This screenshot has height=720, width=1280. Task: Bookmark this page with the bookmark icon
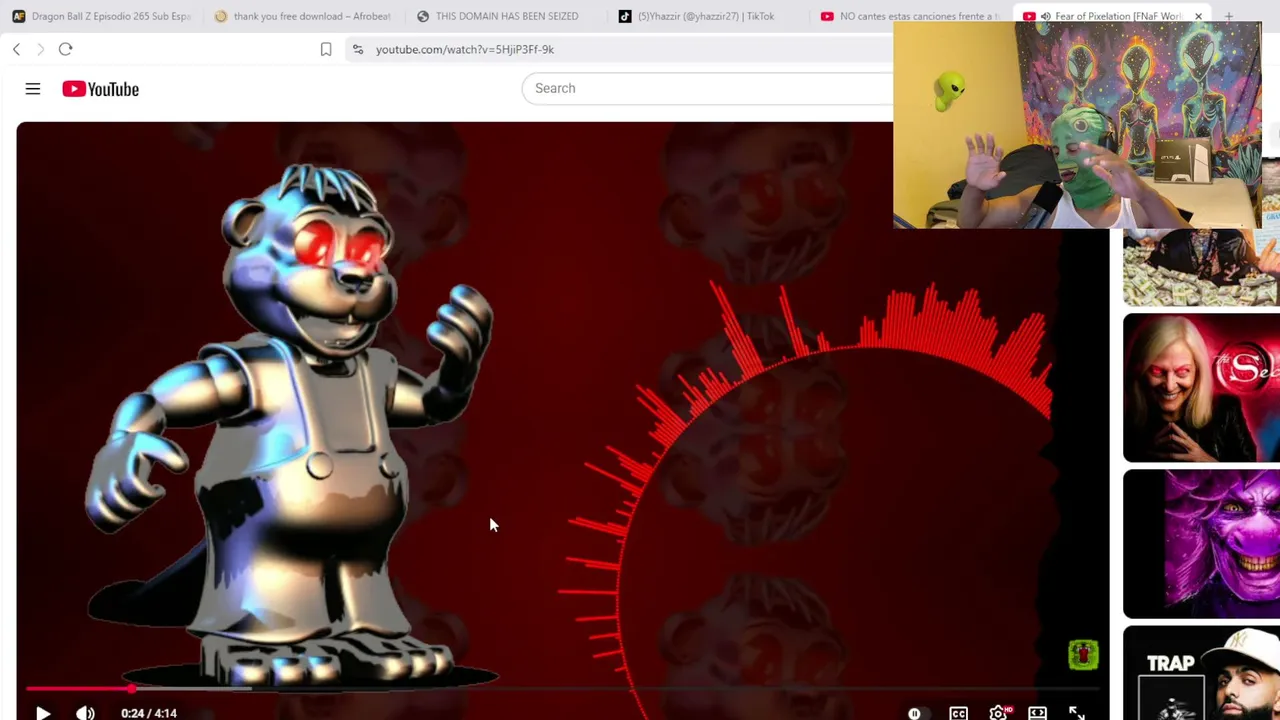326,49
